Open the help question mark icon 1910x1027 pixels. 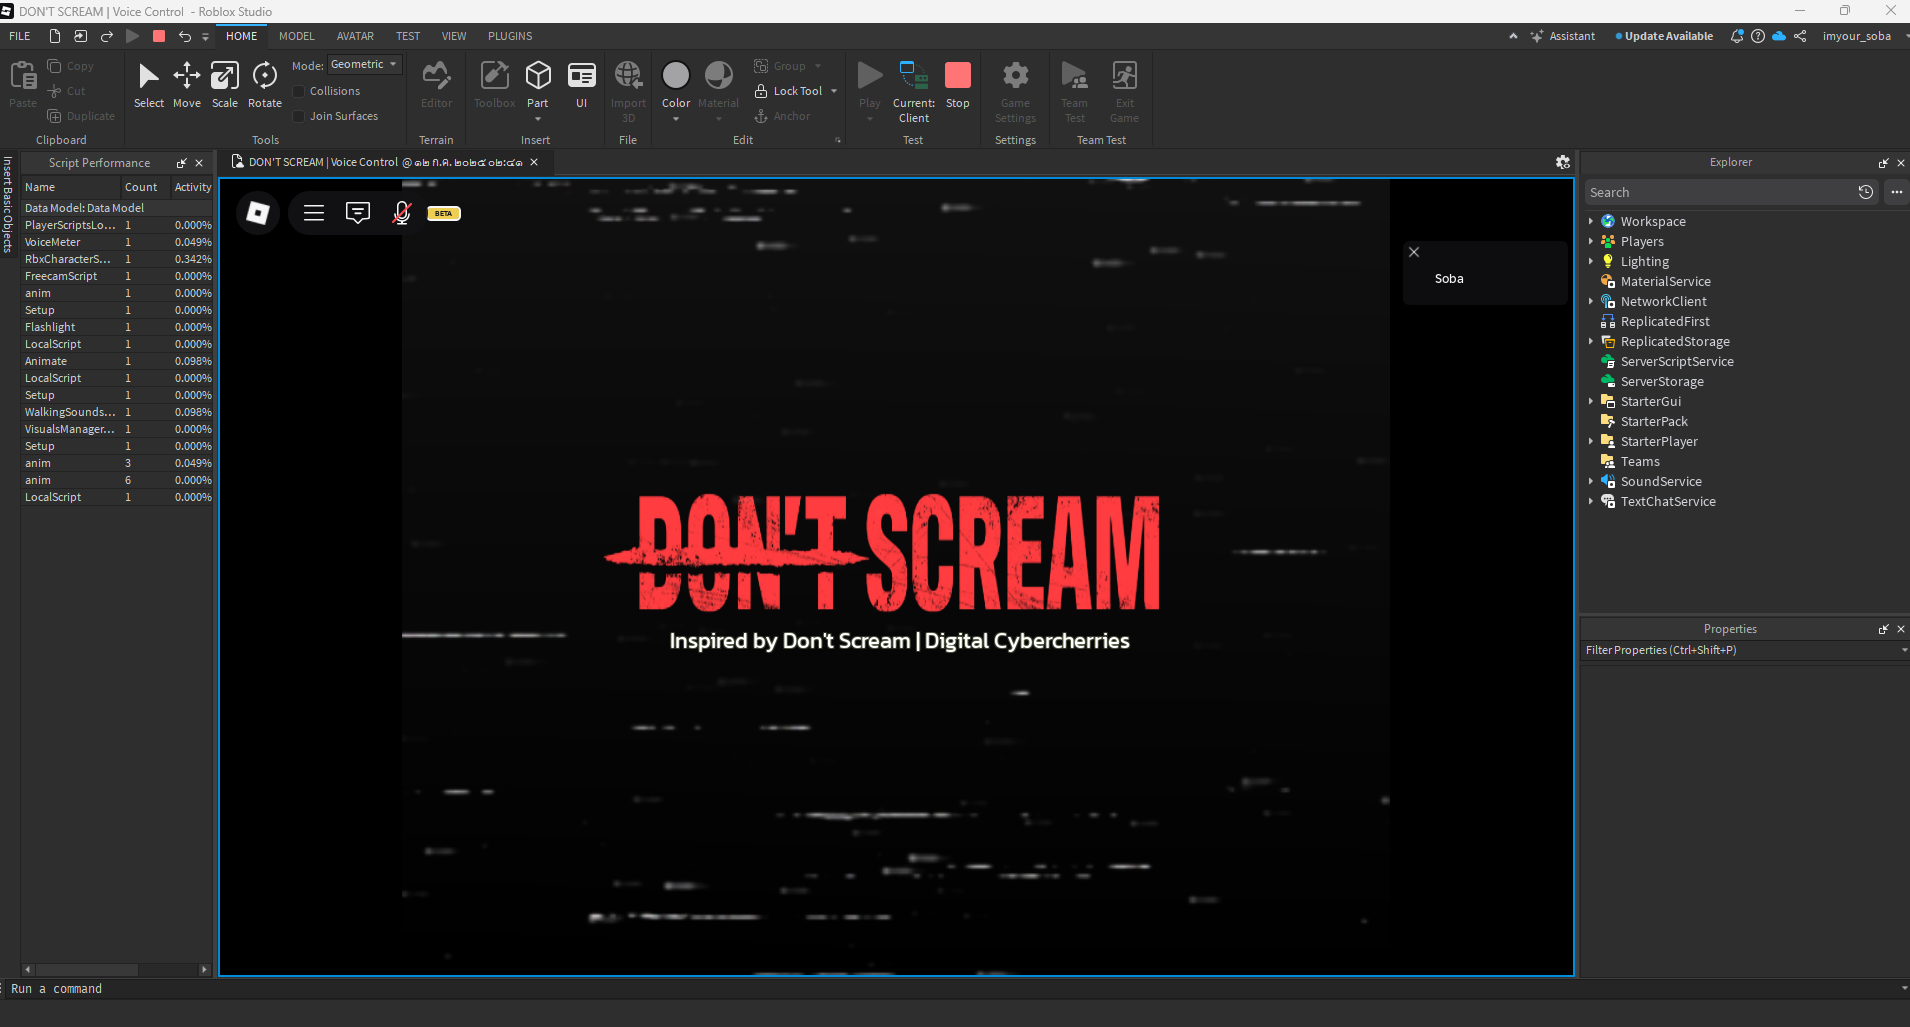1758,36
